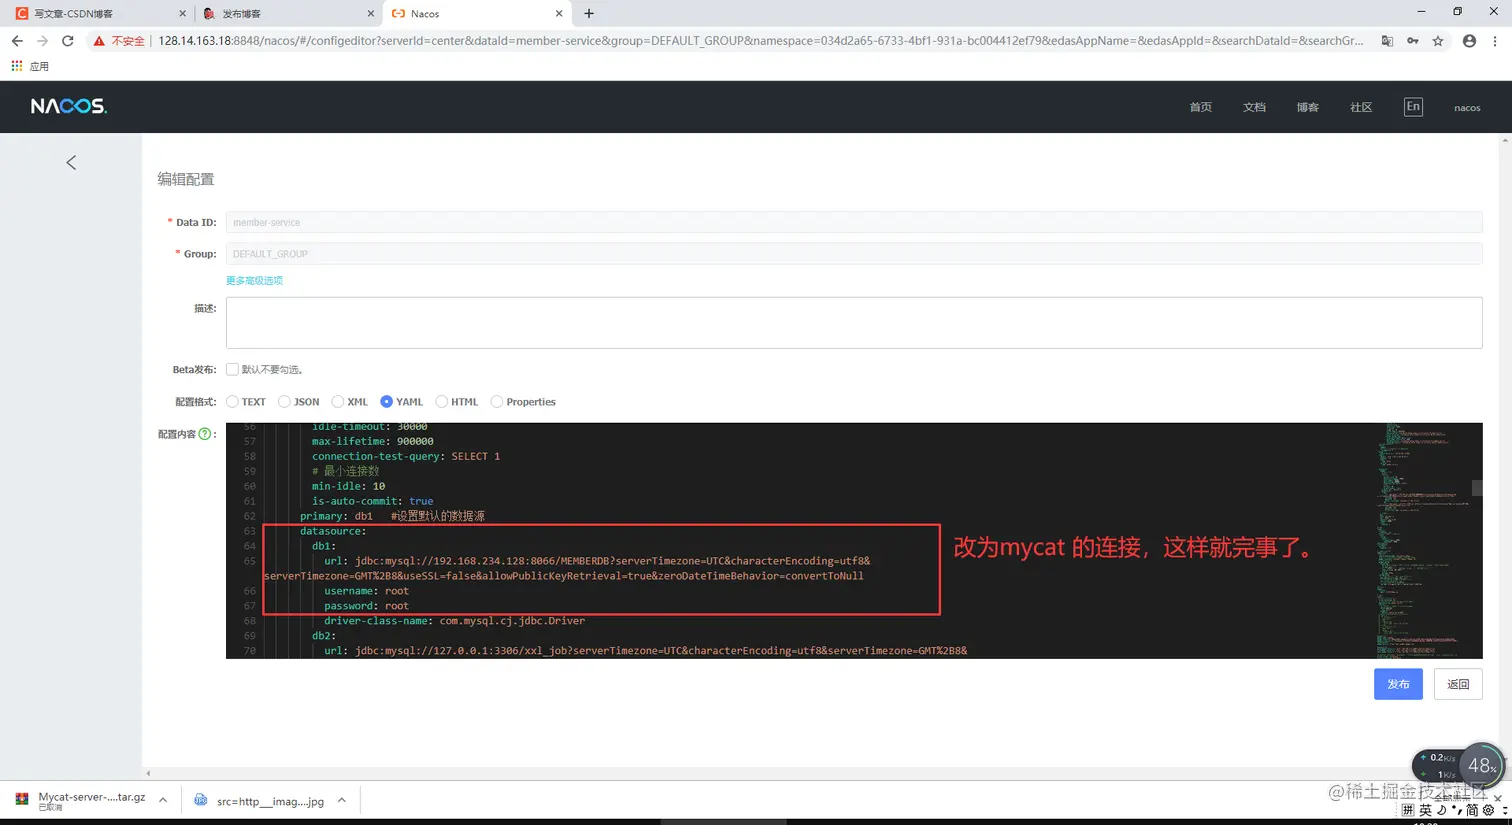Click the 简 simplified Chinese IME icon
This screenshot has height=825, width=1512.
tap(1472, 810)
